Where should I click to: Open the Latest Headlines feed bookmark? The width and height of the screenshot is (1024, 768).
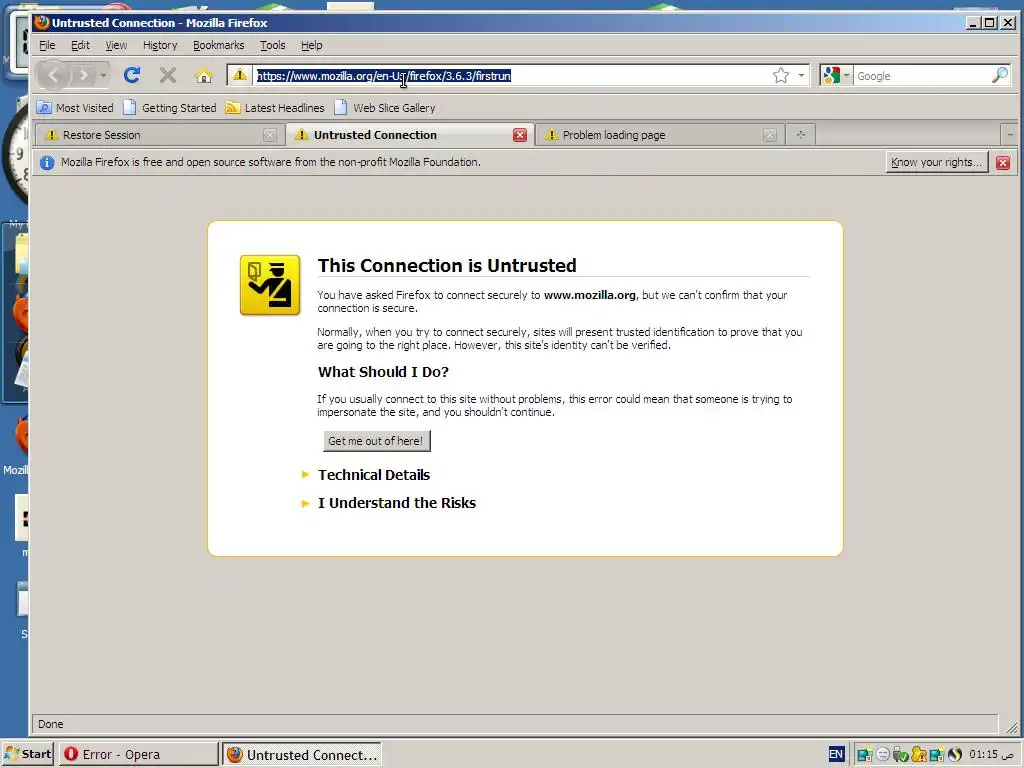[x=275, y=108]
